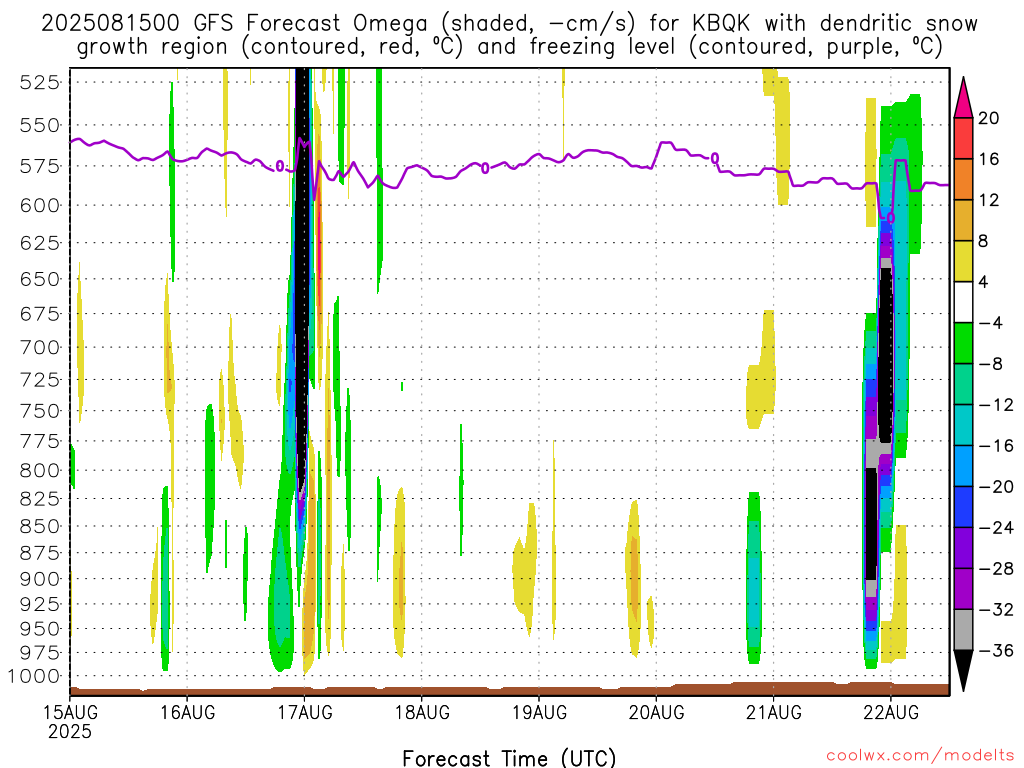Click the purple -24 to -28 colorbar swatch
The height and width of the screenshot is (768, 1024).
[963, 547]
